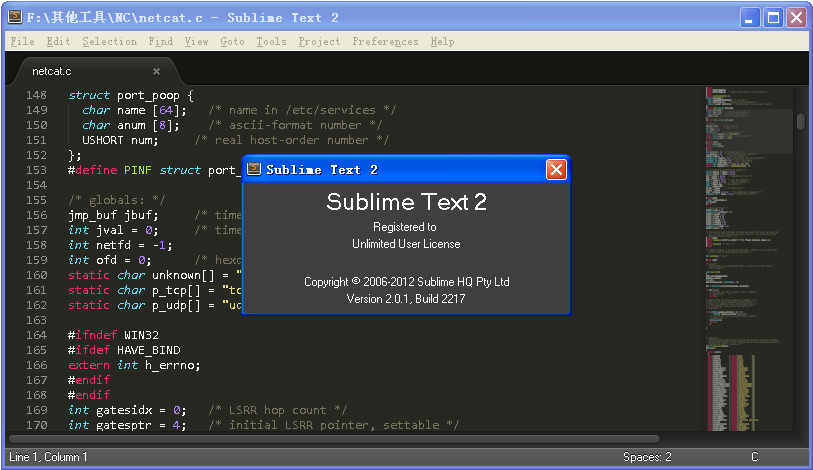Click the 'Sublime Text 2' heading in dialog
The image size is (813, 470).
(406, 202)
